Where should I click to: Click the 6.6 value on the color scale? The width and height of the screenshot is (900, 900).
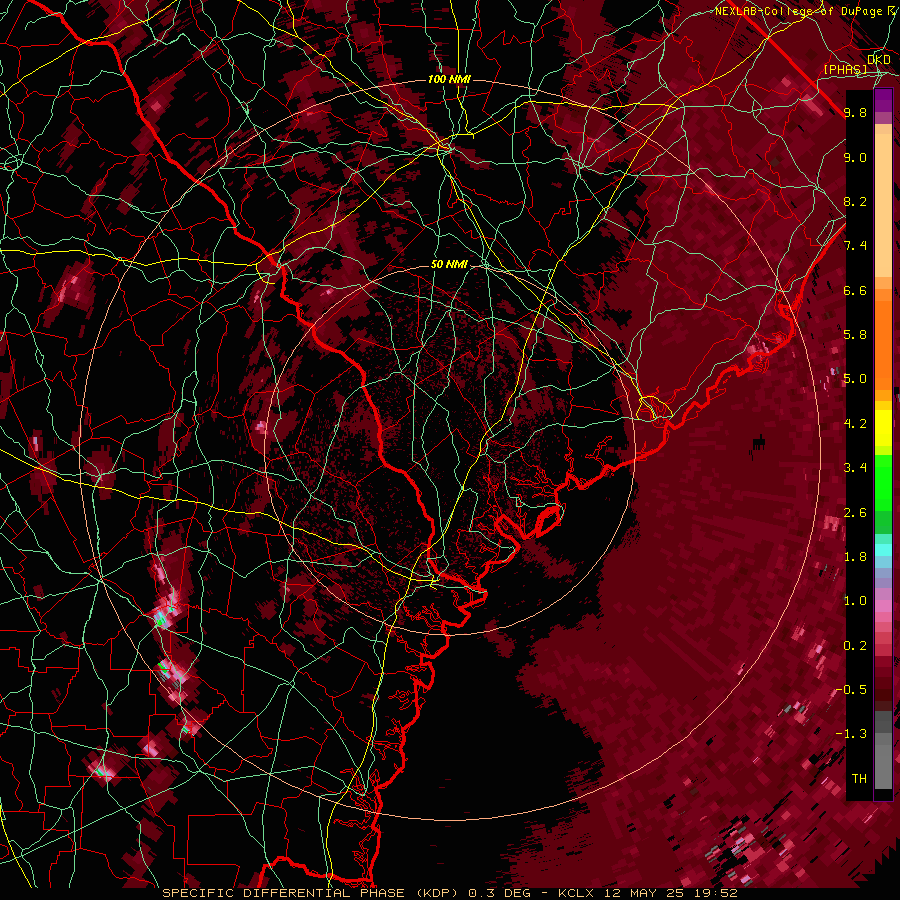pyautogui.click(x=855, y=290)
